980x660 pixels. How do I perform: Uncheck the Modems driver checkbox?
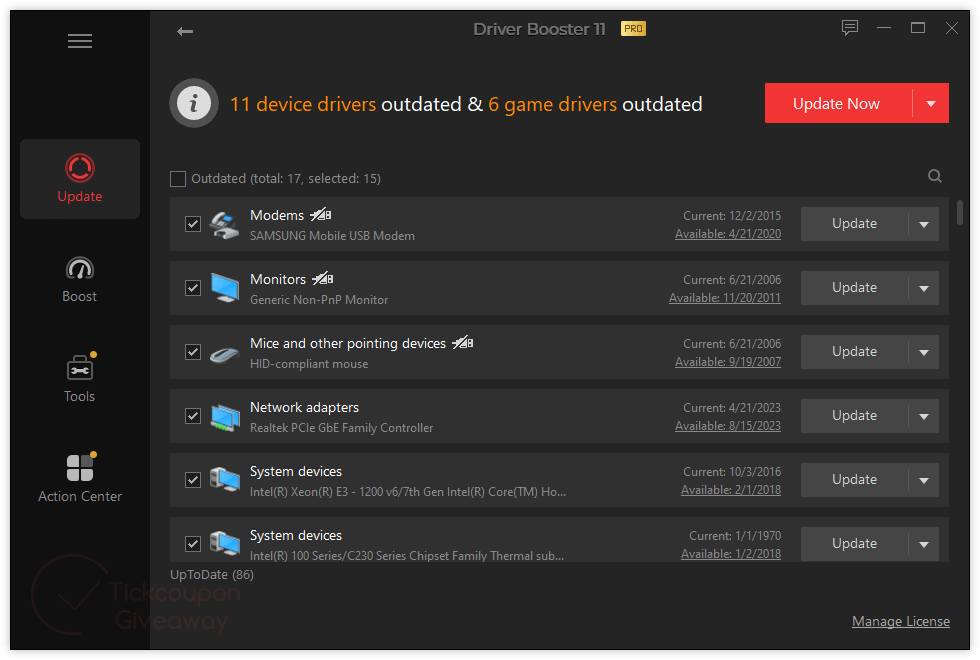(193, 224)
